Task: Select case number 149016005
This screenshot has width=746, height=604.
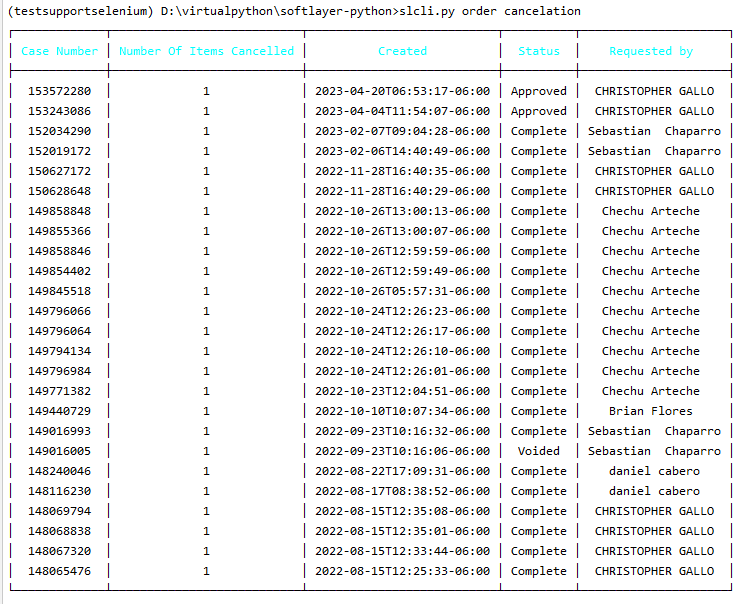Action: click(x=59, y=450)
